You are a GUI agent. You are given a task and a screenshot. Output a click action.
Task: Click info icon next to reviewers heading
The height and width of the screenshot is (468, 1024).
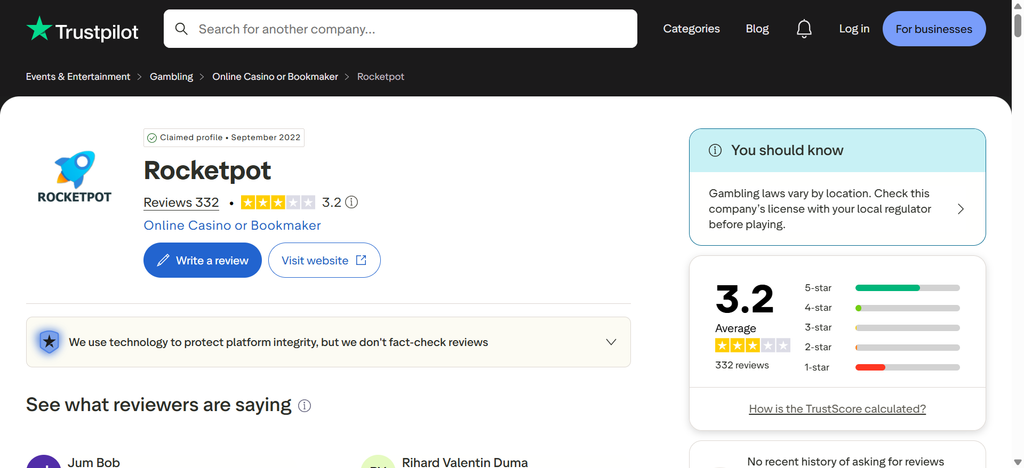pos(304,406)
